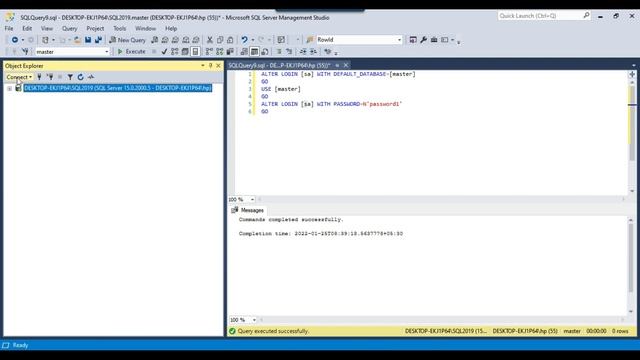This screenshot has width=640, height=360.
Task: Click the Change Connection icon left of the database box
Action: (x=25, y=51)
